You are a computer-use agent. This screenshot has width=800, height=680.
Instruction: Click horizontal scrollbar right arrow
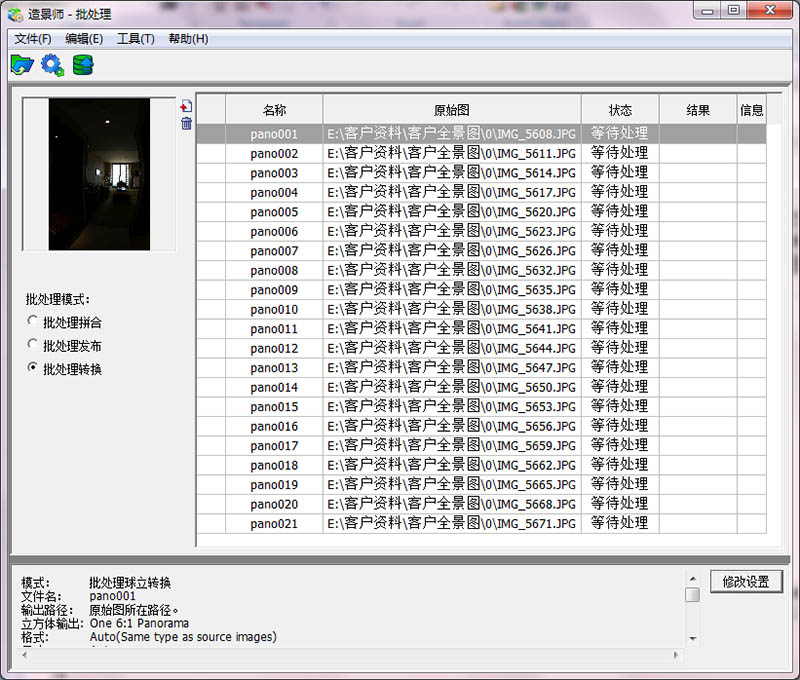(x=676, y=654)
